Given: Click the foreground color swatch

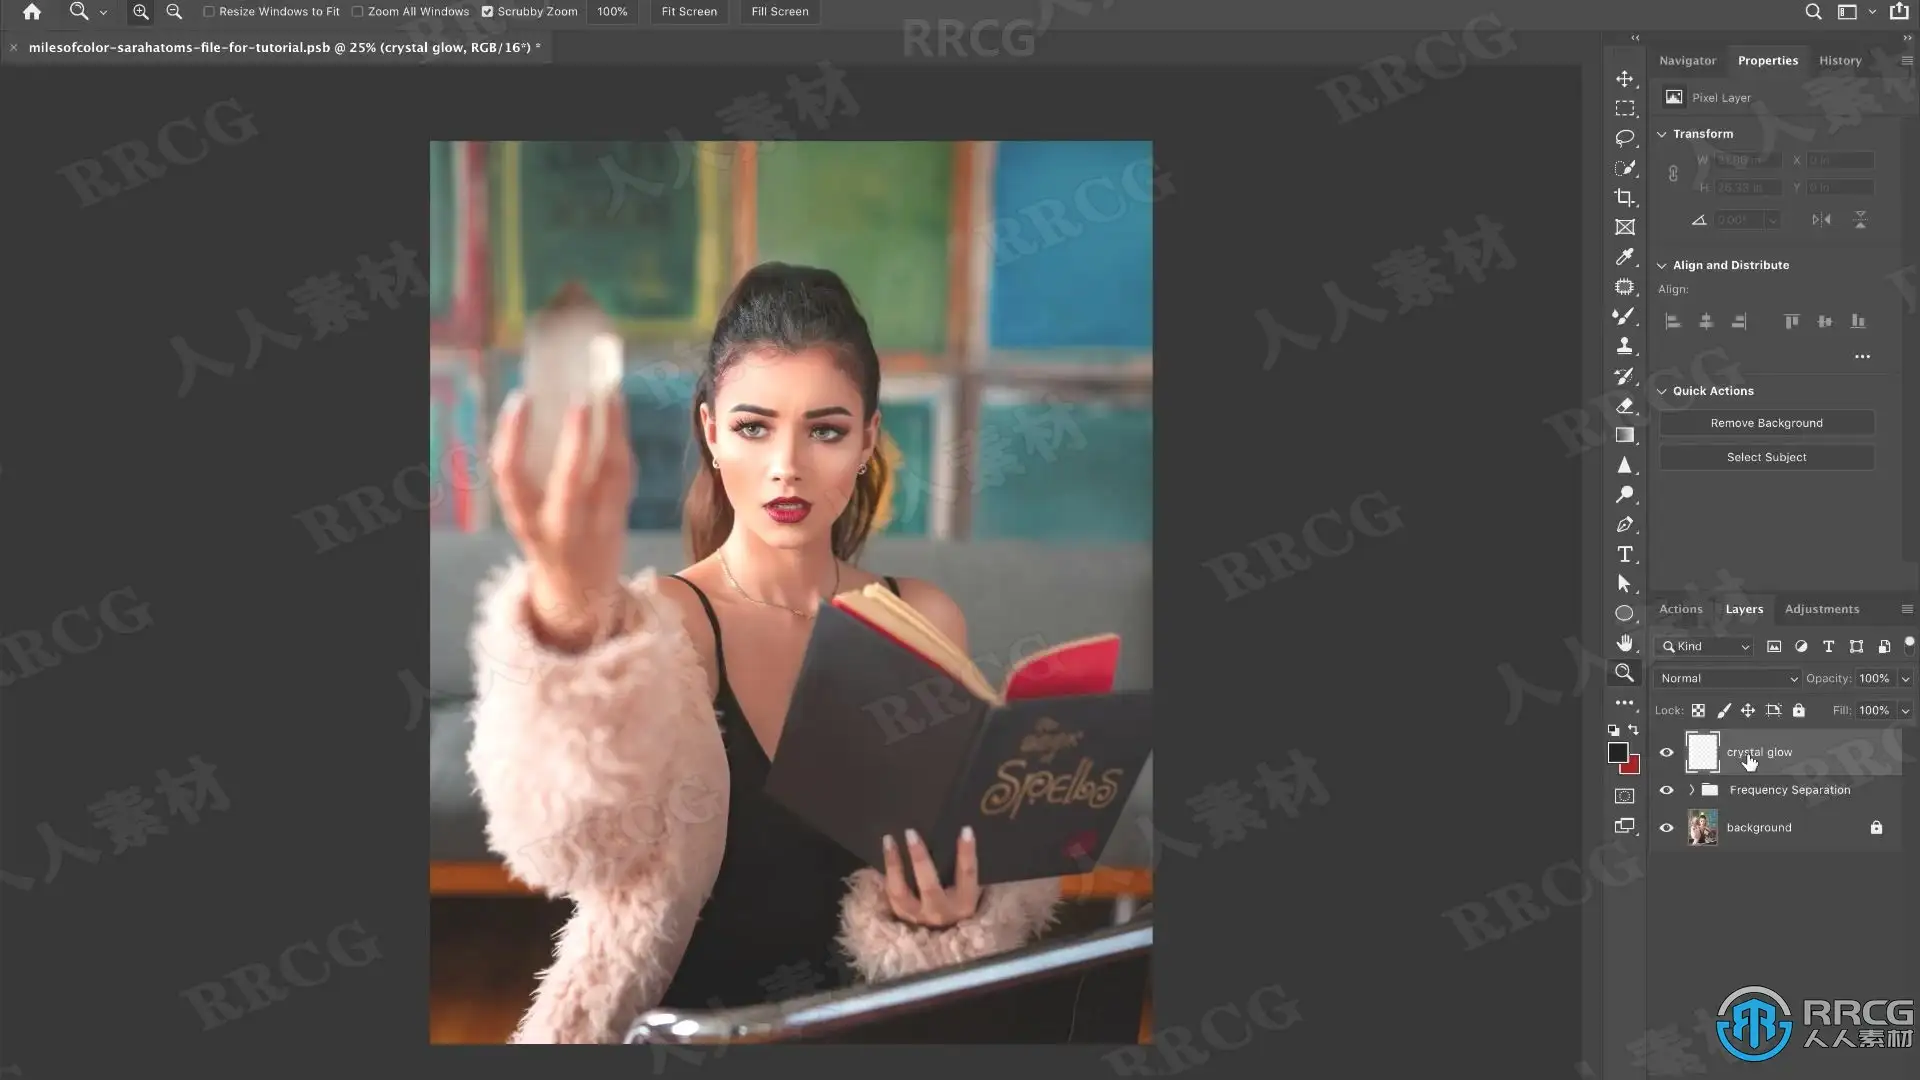Looking at the screenshot, I should tap(1617, 753).
